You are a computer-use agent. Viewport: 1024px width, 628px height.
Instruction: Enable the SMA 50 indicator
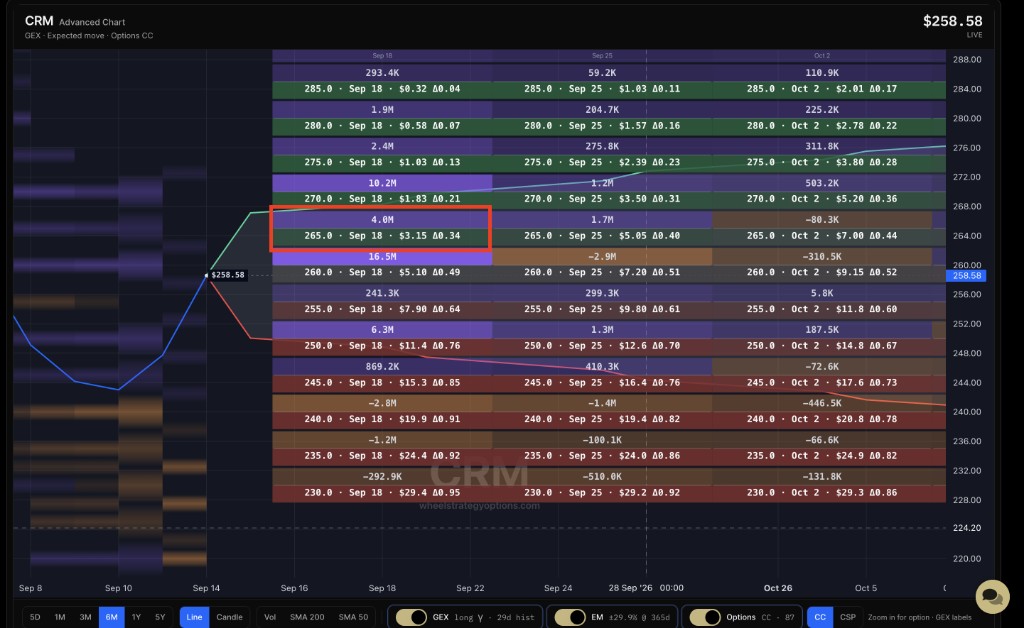(353, 617)
